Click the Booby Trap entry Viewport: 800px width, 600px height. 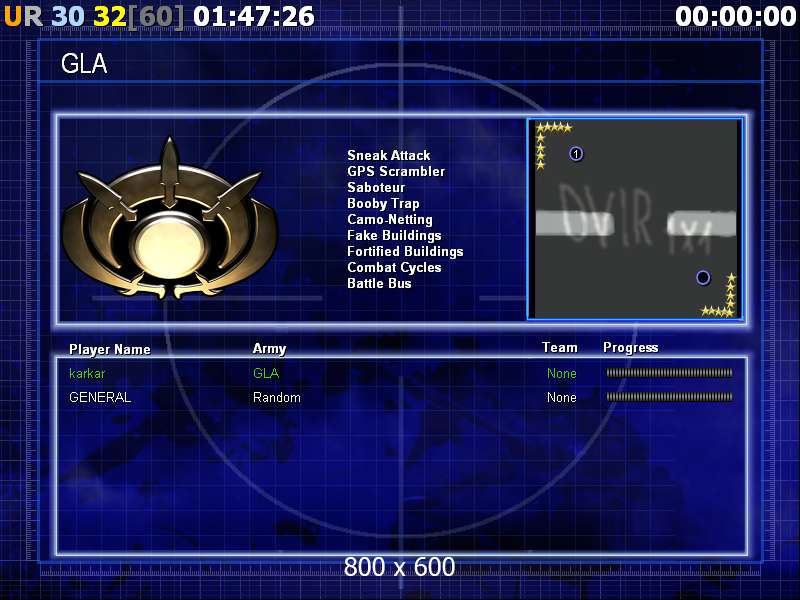pos(383,203)
